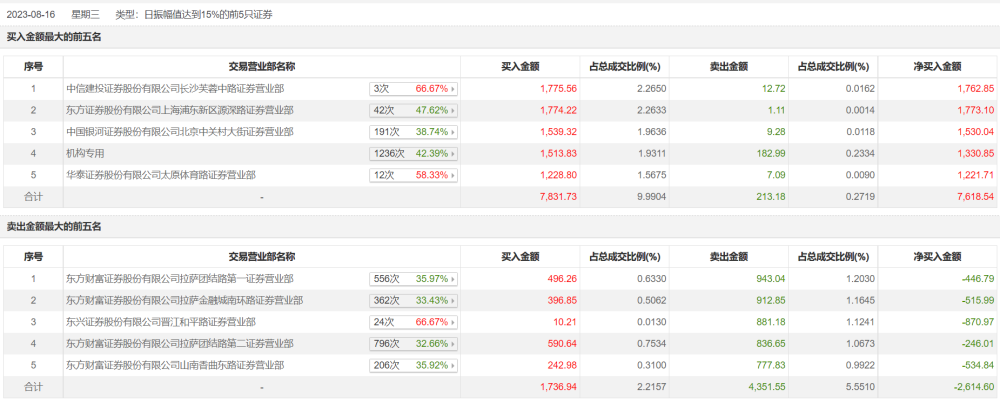
Task: Click the 净买入金额 header in buy table
Action: coord(937,66)
